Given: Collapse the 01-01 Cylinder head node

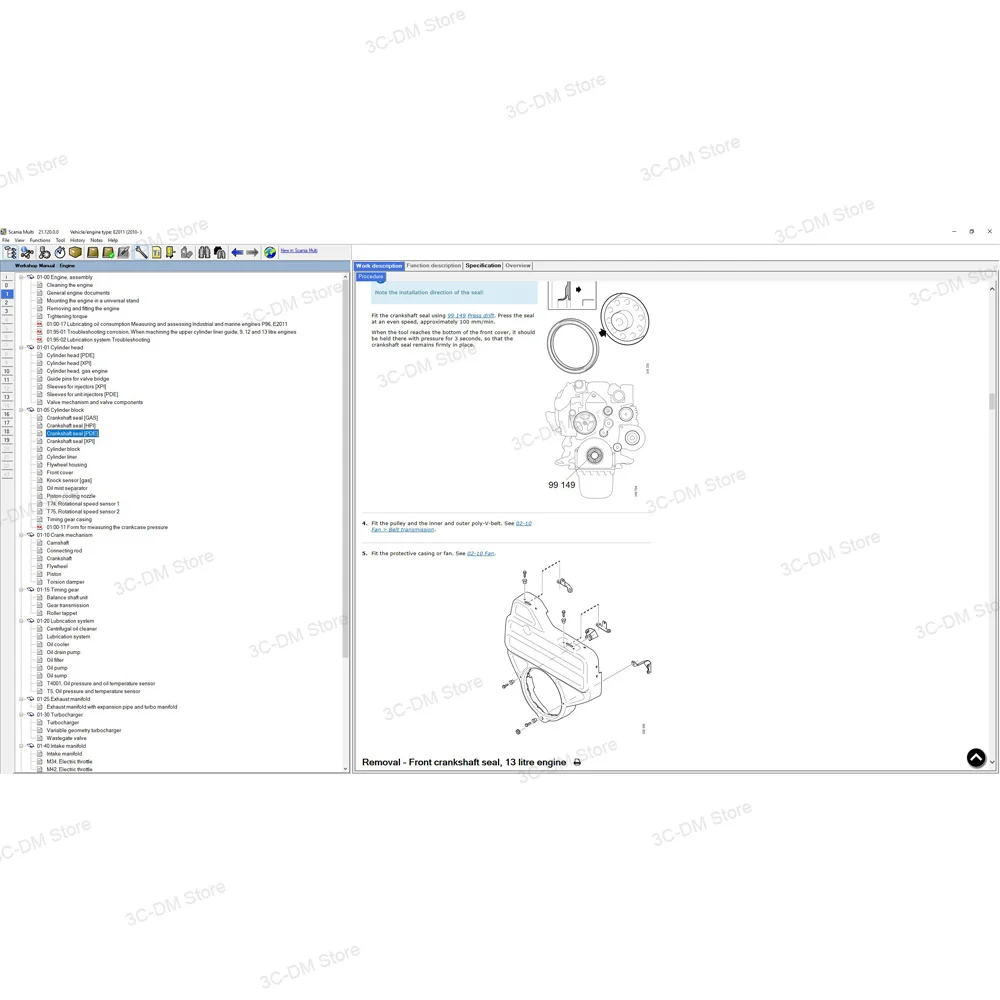Looking at the screenshot, I should [21, 348].
